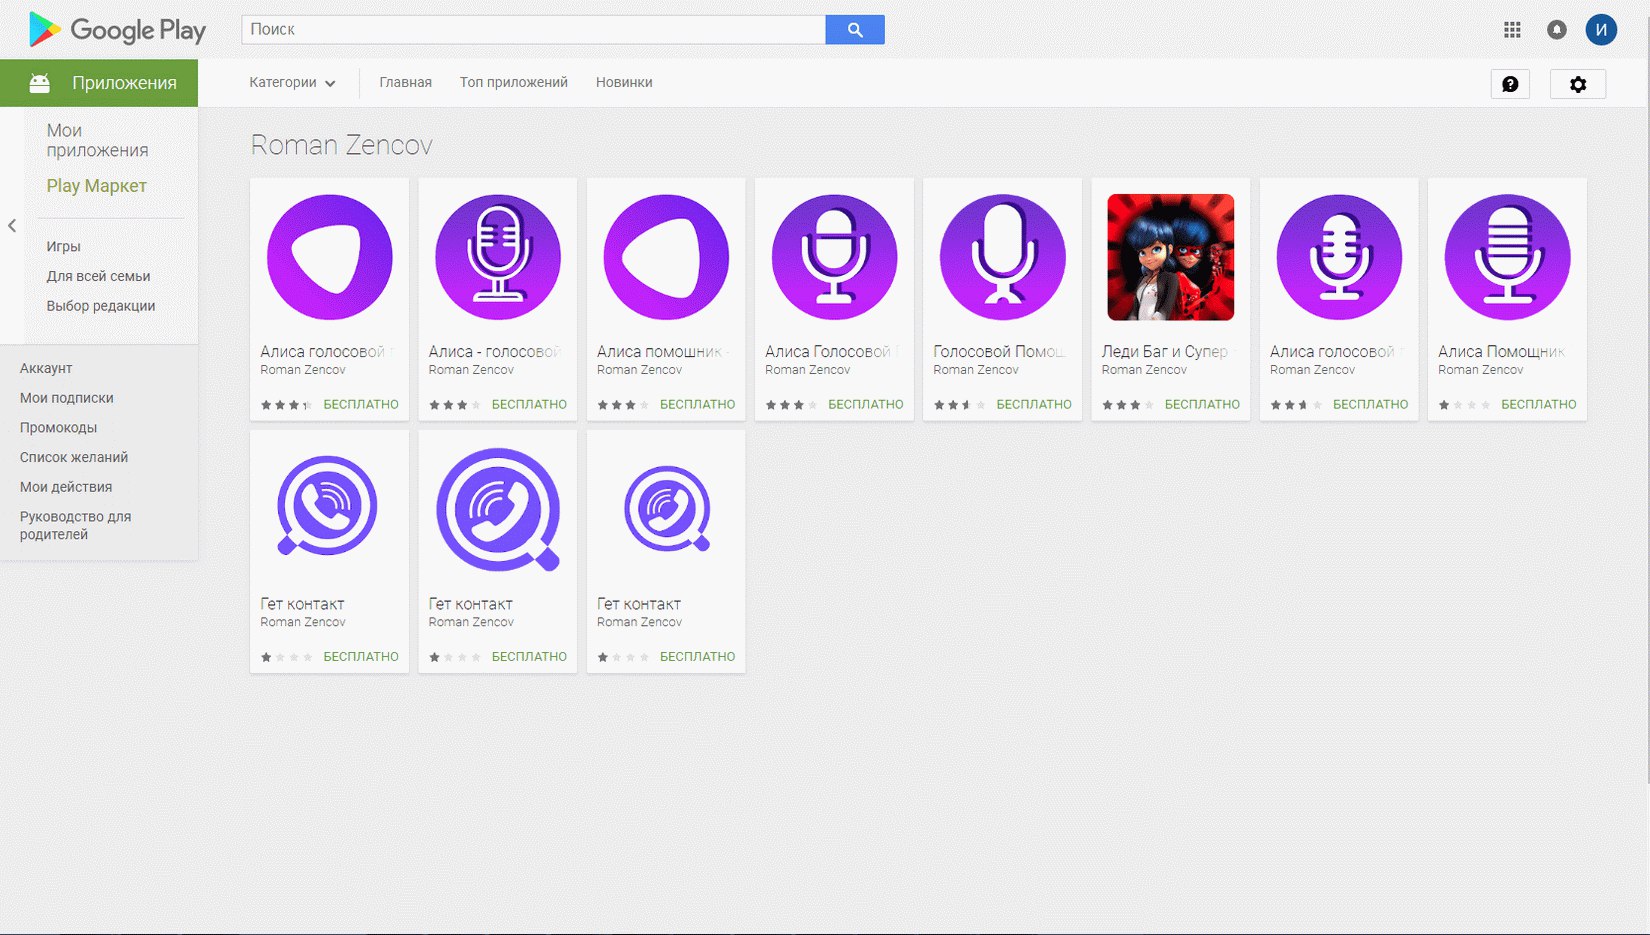Viewport: 1650px width, 935px height.
Task: Click БЕСПЛАТНО under the first Гет контакт
Action: click(x=361, y=657)
